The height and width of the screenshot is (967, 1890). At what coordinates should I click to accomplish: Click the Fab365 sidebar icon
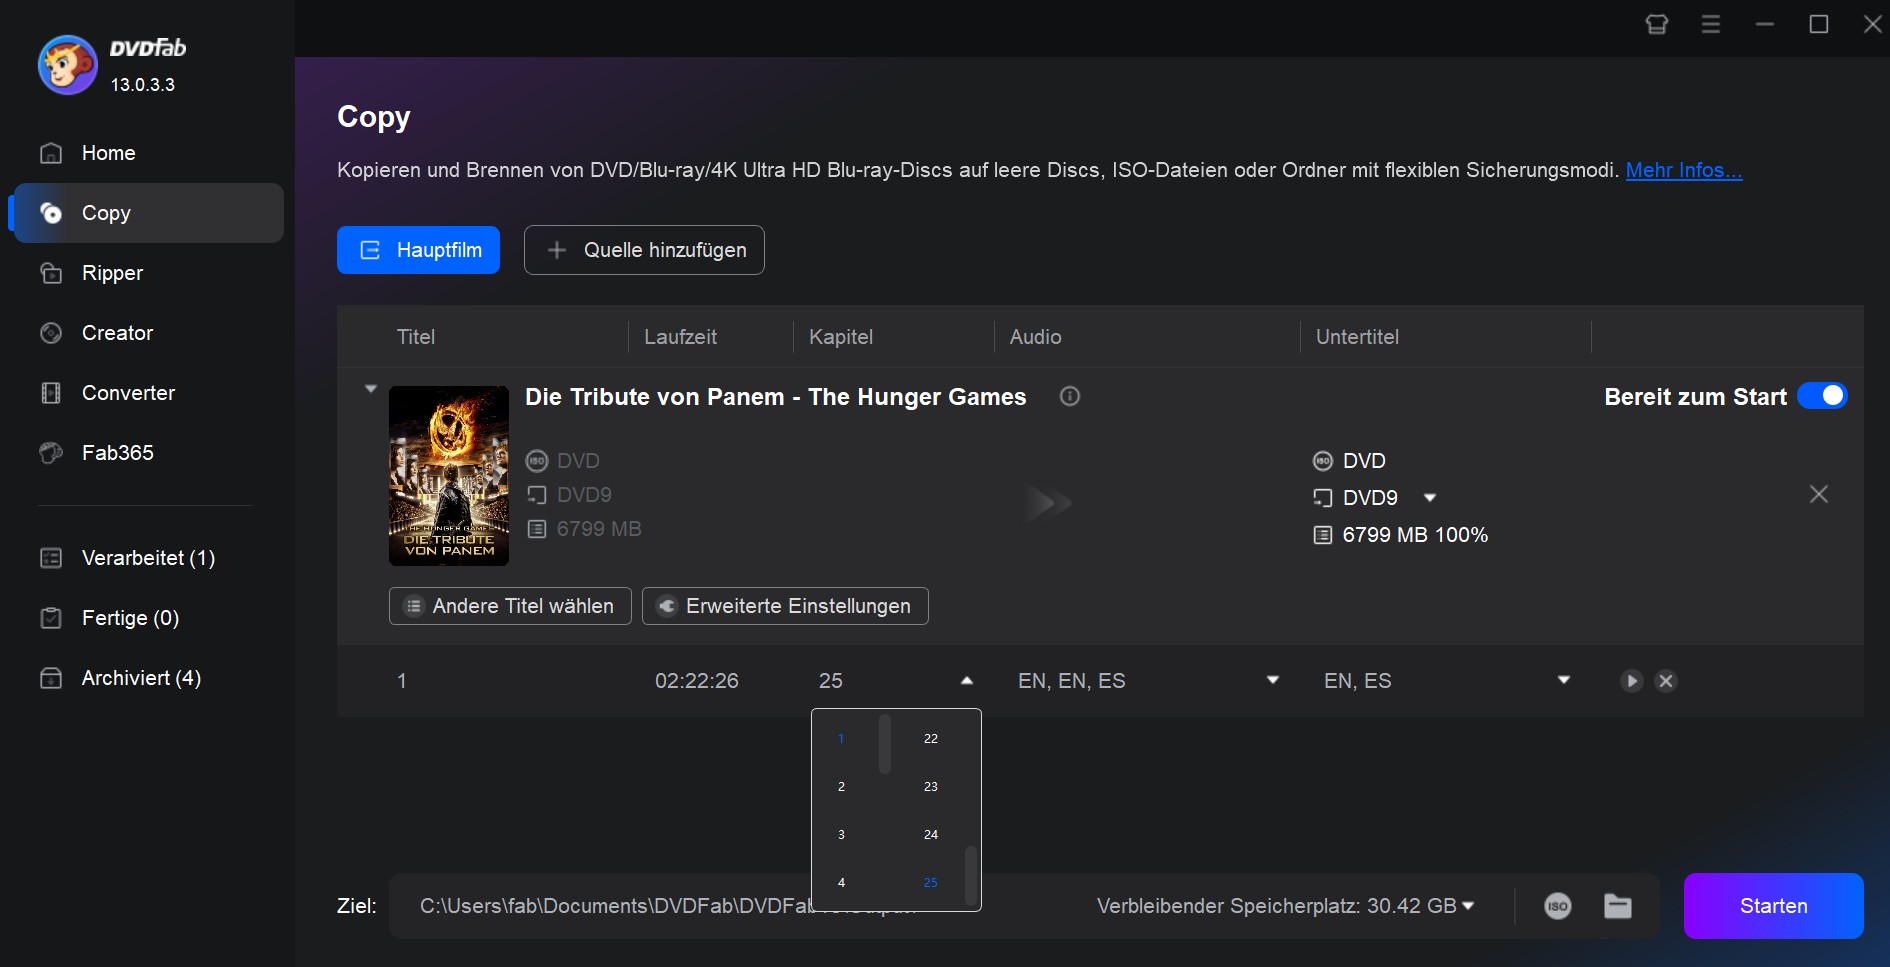51,453
